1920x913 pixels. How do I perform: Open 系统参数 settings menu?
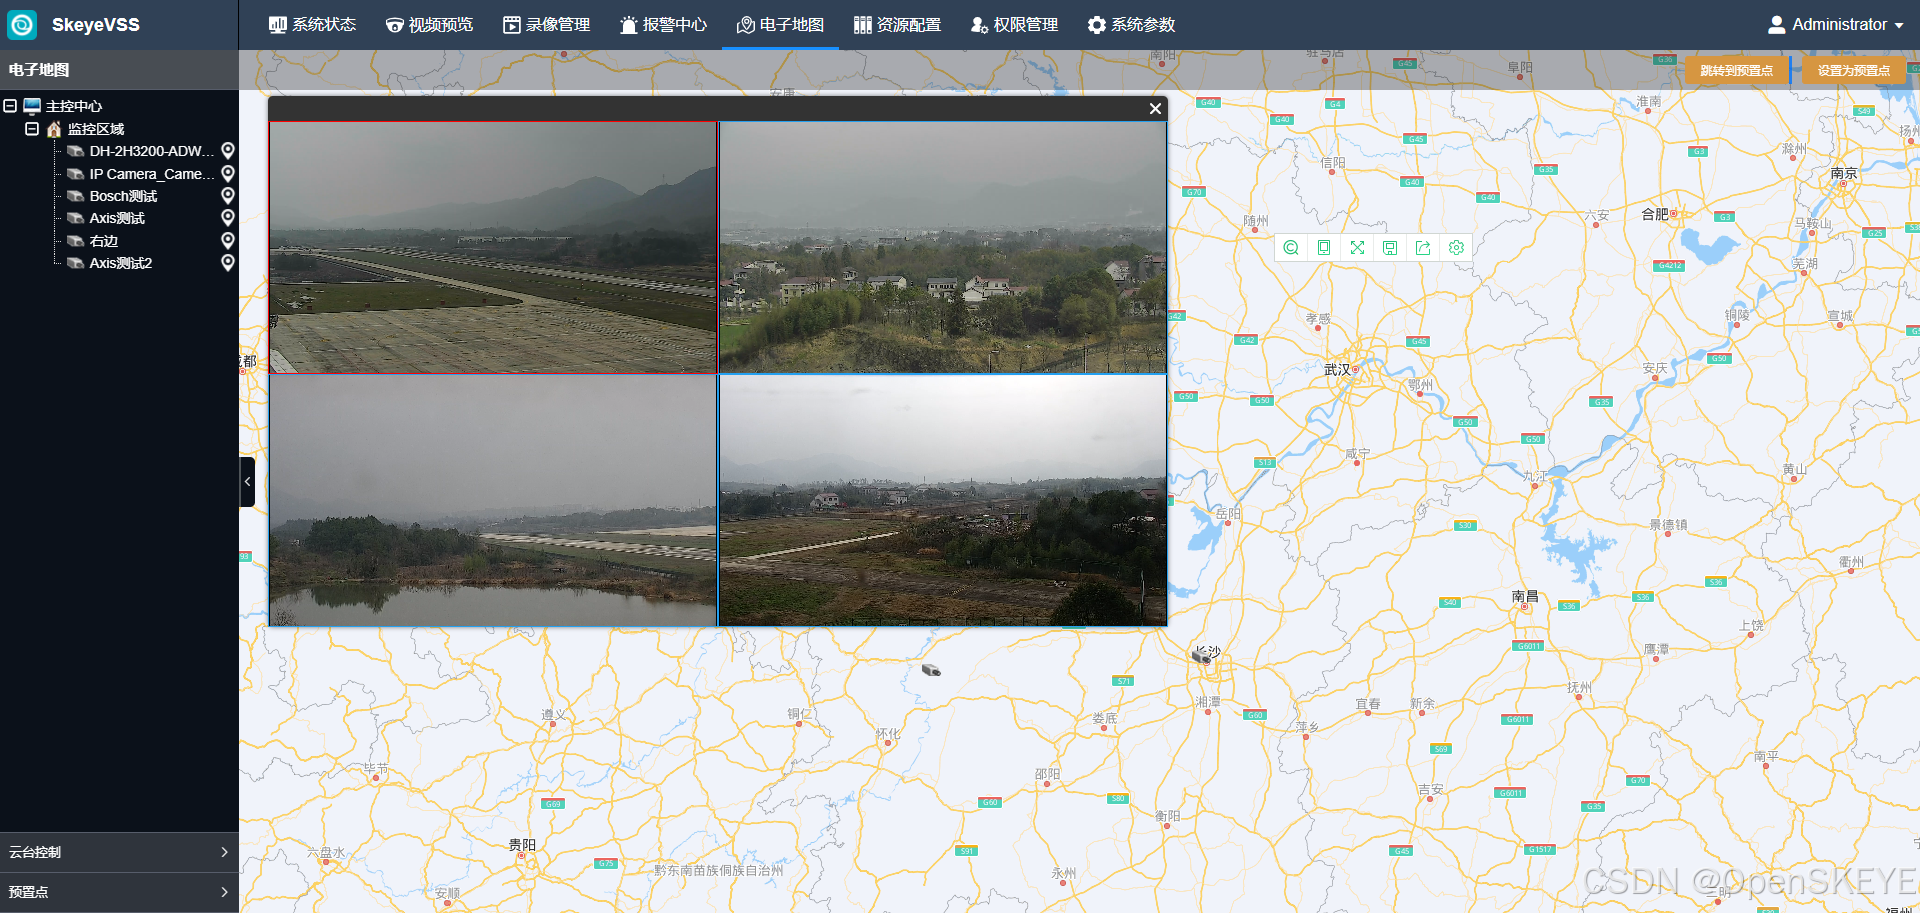(x=1131, y=25)
